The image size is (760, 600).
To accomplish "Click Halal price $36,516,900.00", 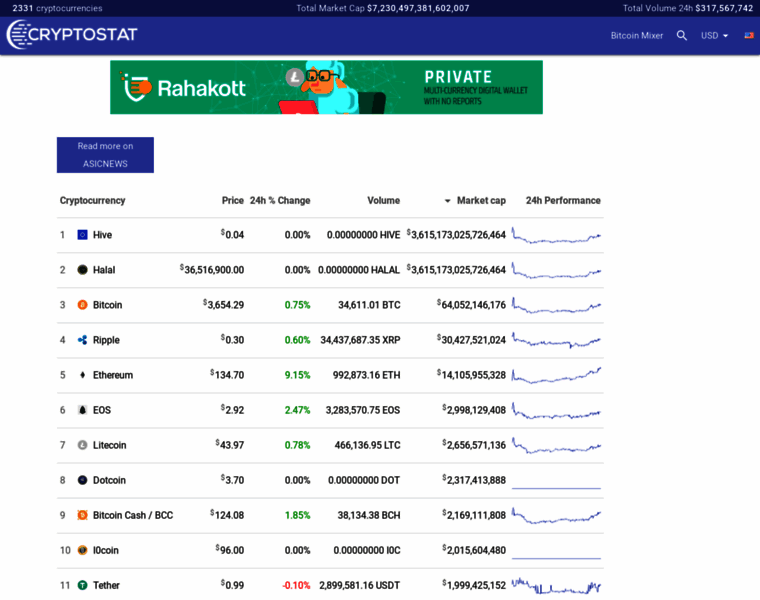I will tap(212, 270).
